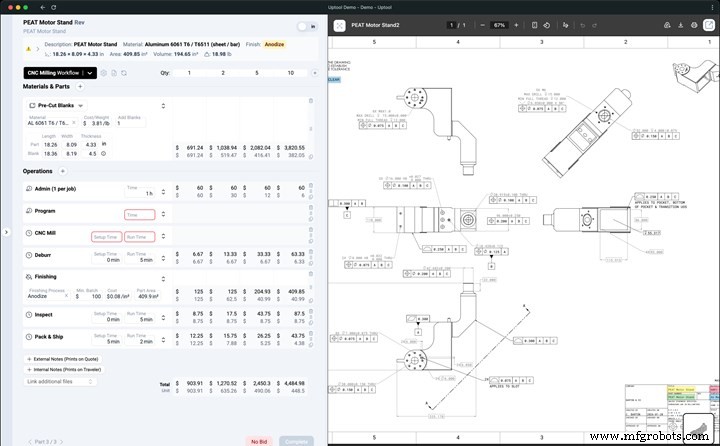Add a quantity column with plus icon
This screenshot has height=446, width=720.
pyautogui.click(x=315, y=73)
